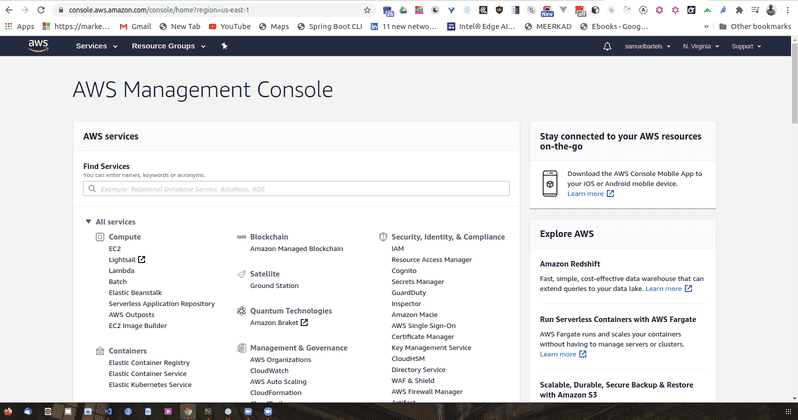Image resolution: width=798 pixels, height=420 pixels.
Task: Open VS Code from the taskbar
Action: pos(108,411)
